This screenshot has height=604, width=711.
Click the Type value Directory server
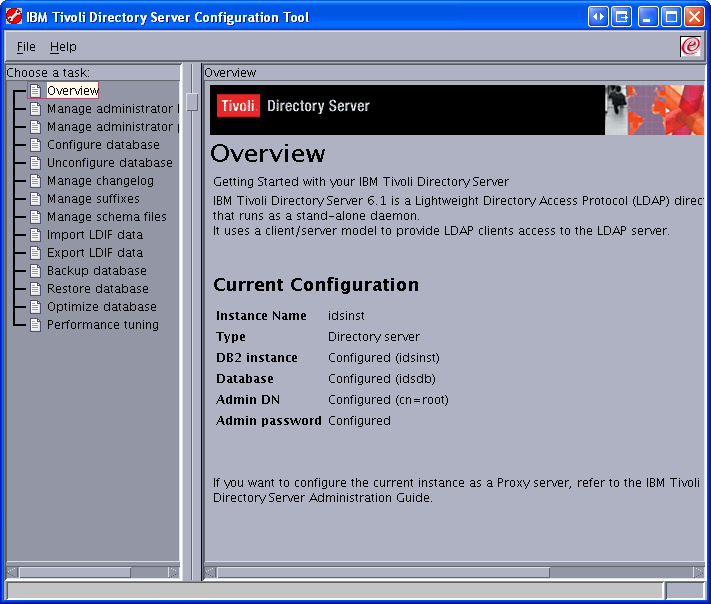374,336
